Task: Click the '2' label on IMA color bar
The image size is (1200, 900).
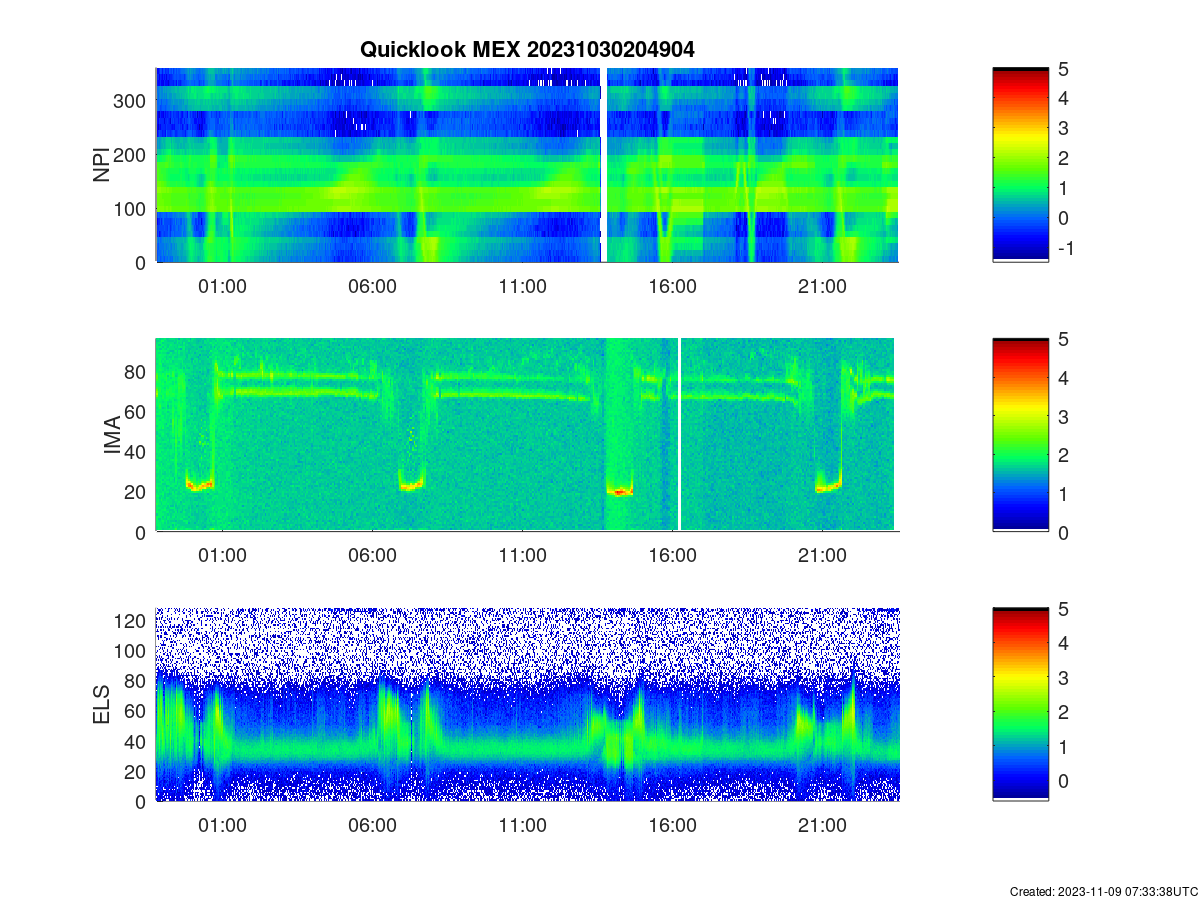Action: click(x=1064, y=455)
